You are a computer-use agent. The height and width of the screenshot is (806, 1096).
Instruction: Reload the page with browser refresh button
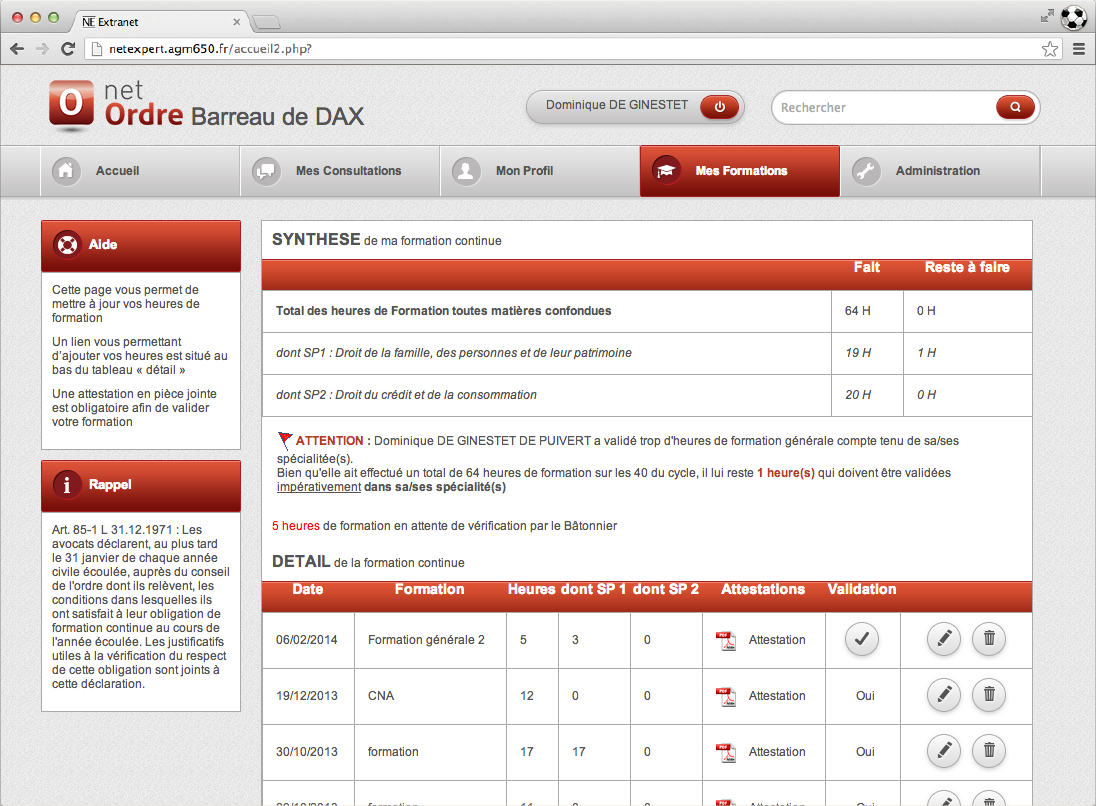(x=68, y=48)
